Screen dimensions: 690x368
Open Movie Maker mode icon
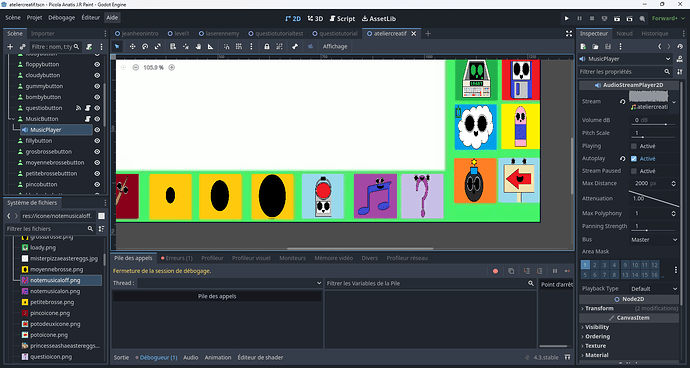pos(642,18)
